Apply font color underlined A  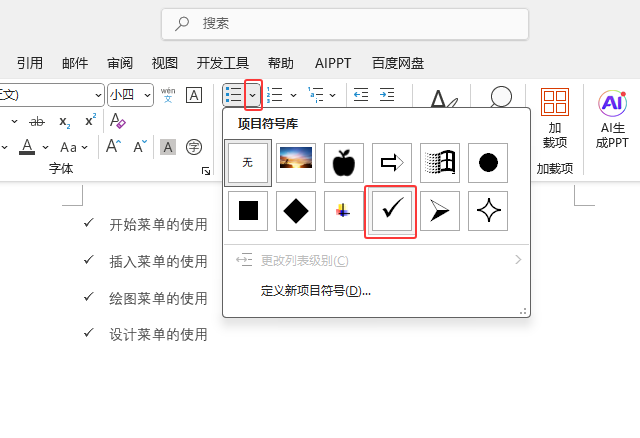[27, 147]
